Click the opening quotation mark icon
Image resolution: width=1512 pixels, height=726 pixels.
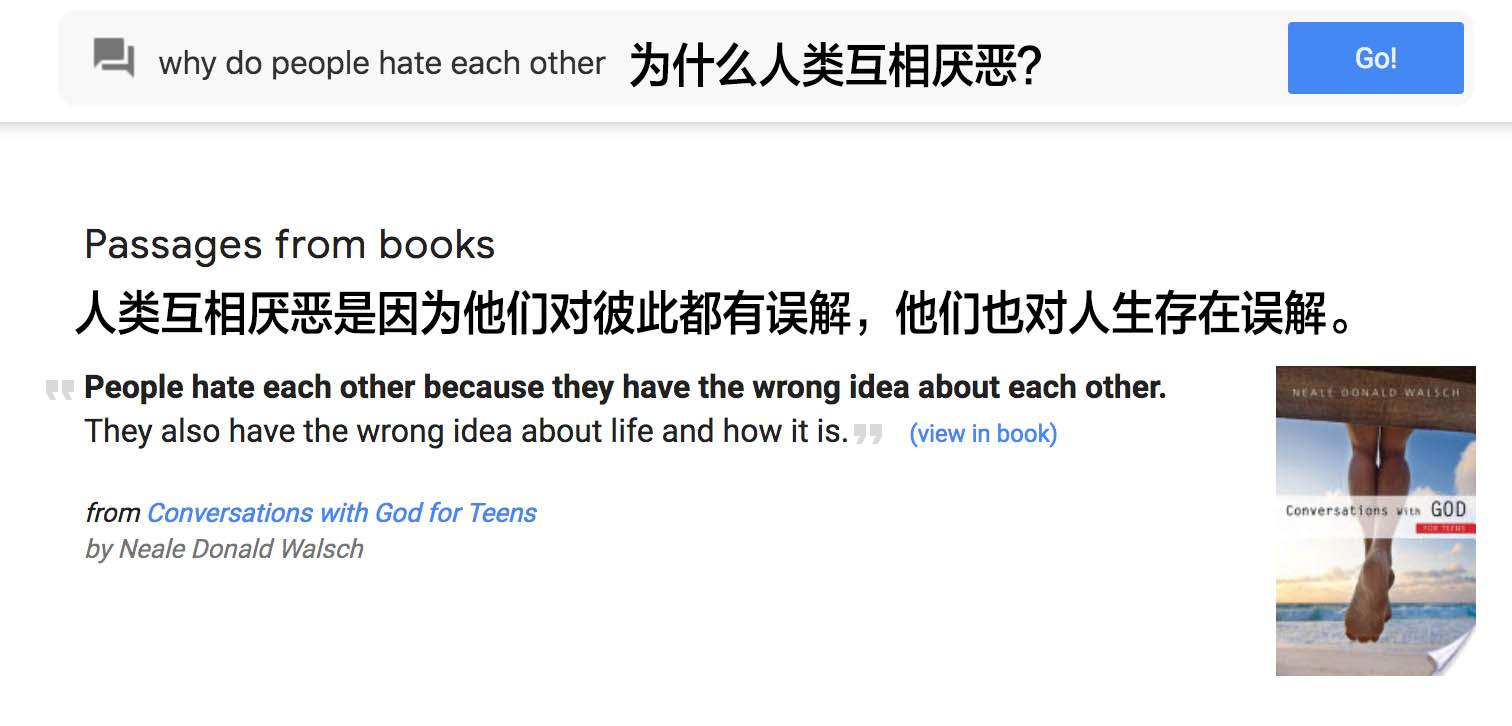click(60, 389)
